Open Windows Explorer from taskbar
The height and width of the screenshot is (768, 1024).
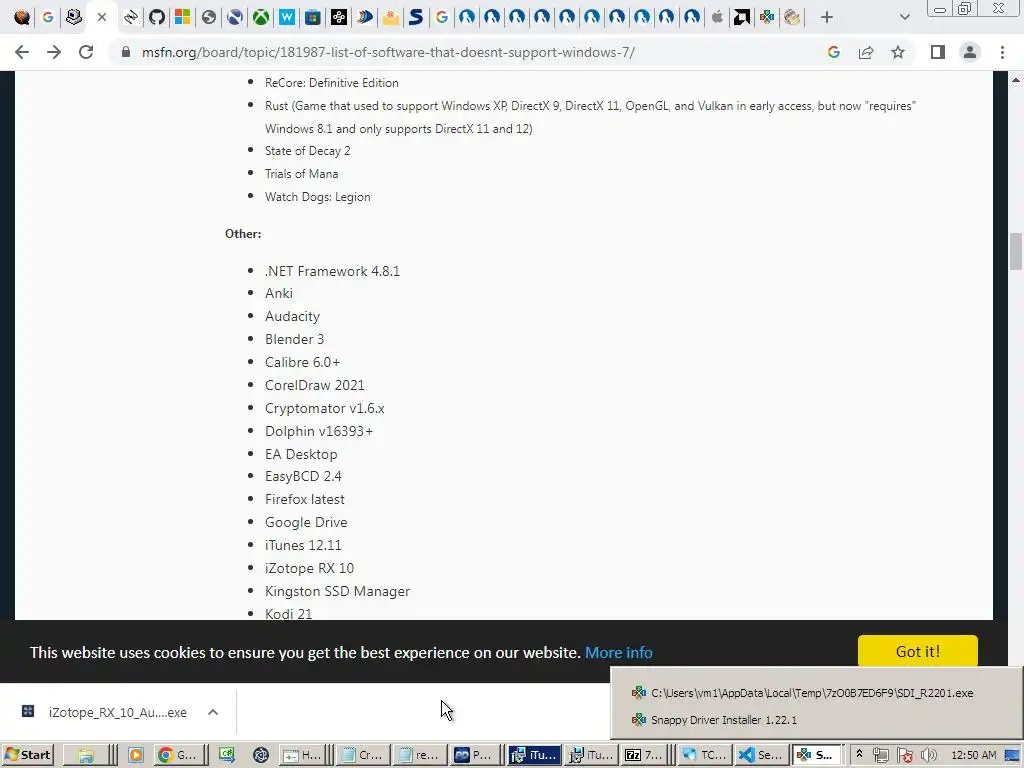pos(86,755)
